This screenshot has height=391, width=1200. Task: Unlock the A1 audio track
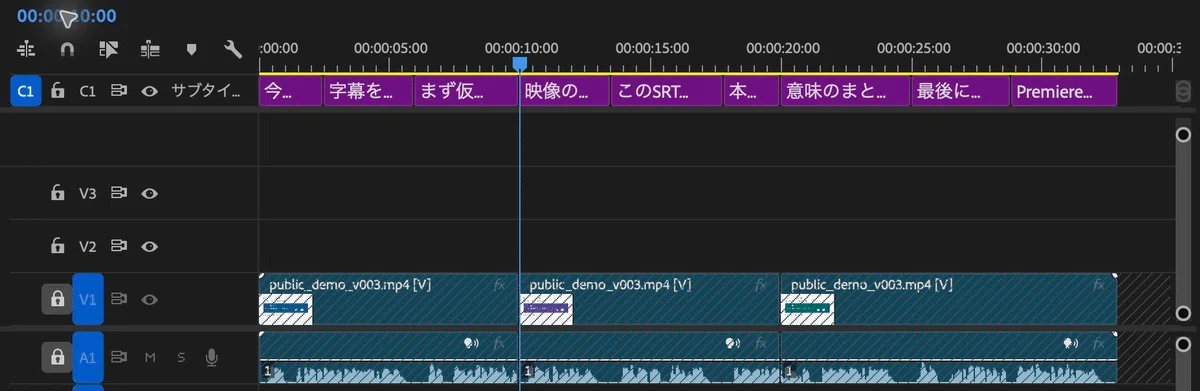coord(56,357)
